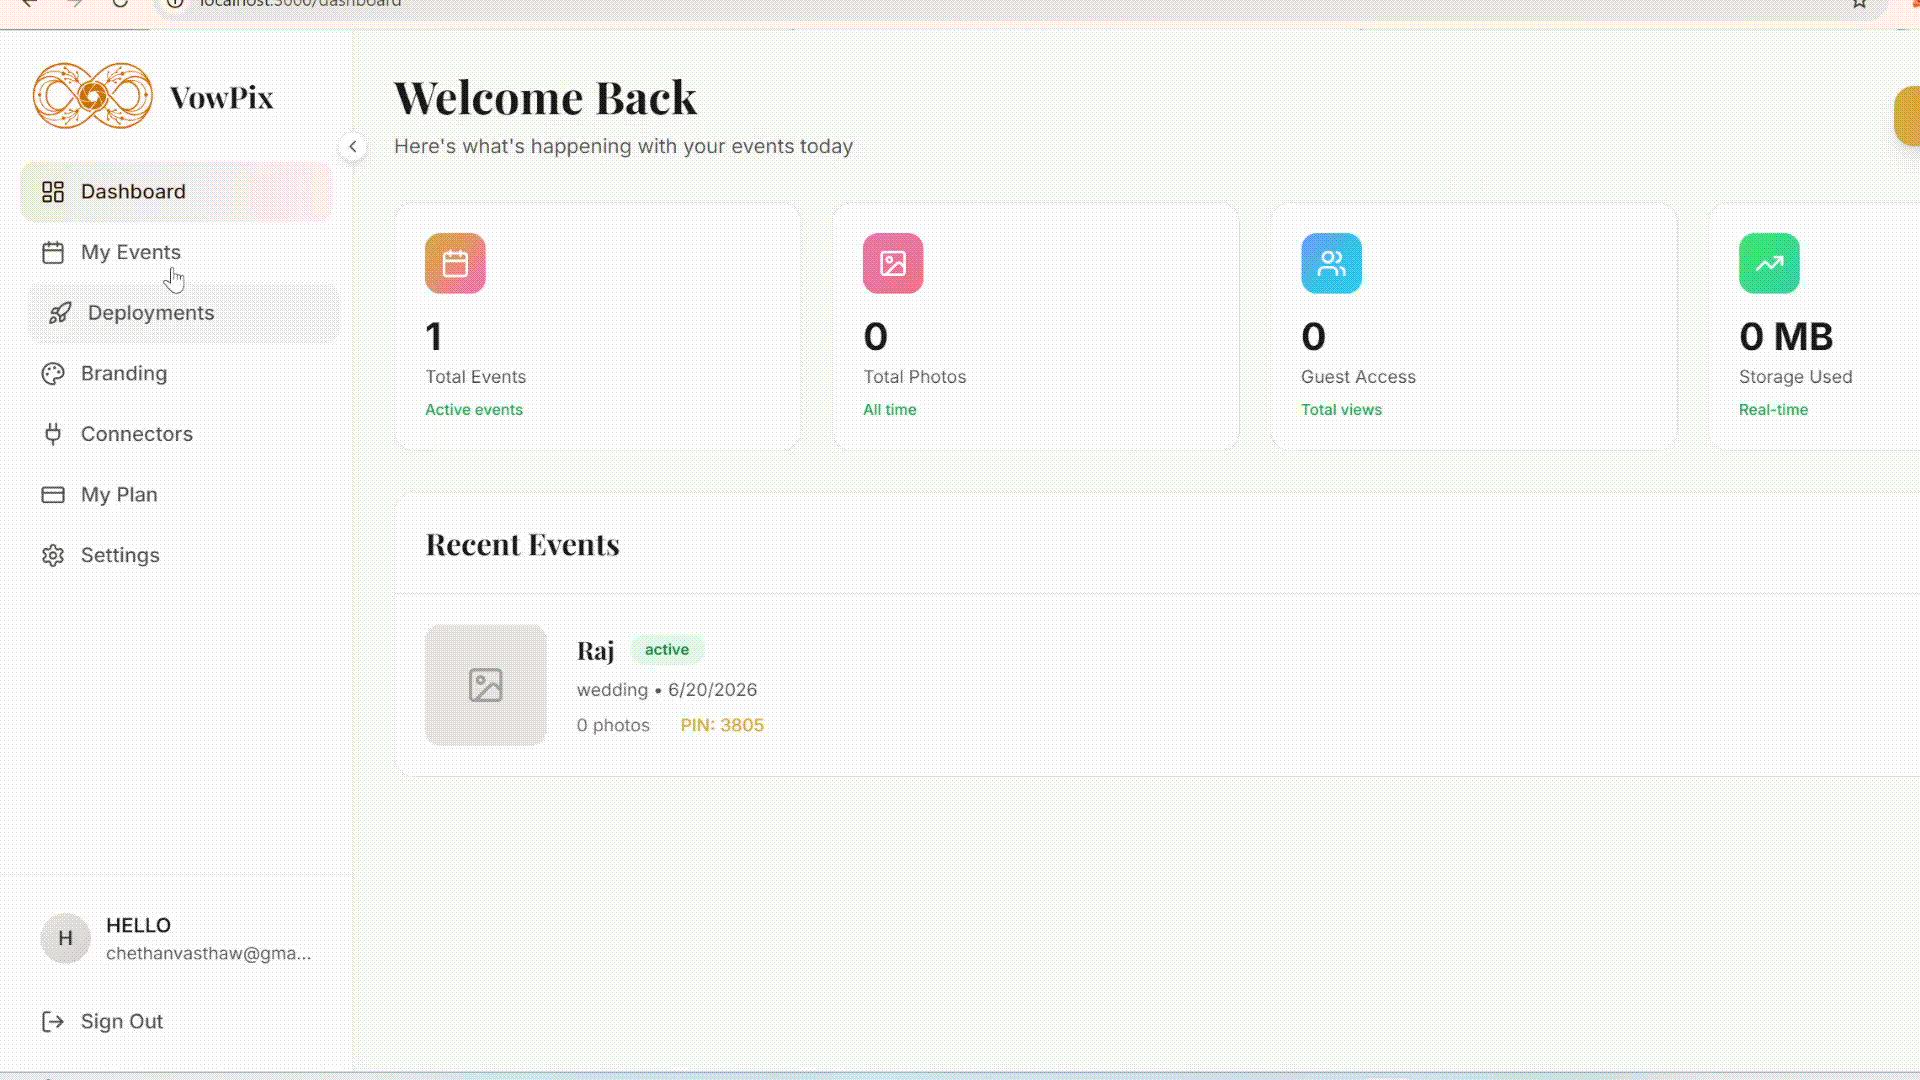Click the Branding palette icon

pyautogui.click(x=53, y=374)
